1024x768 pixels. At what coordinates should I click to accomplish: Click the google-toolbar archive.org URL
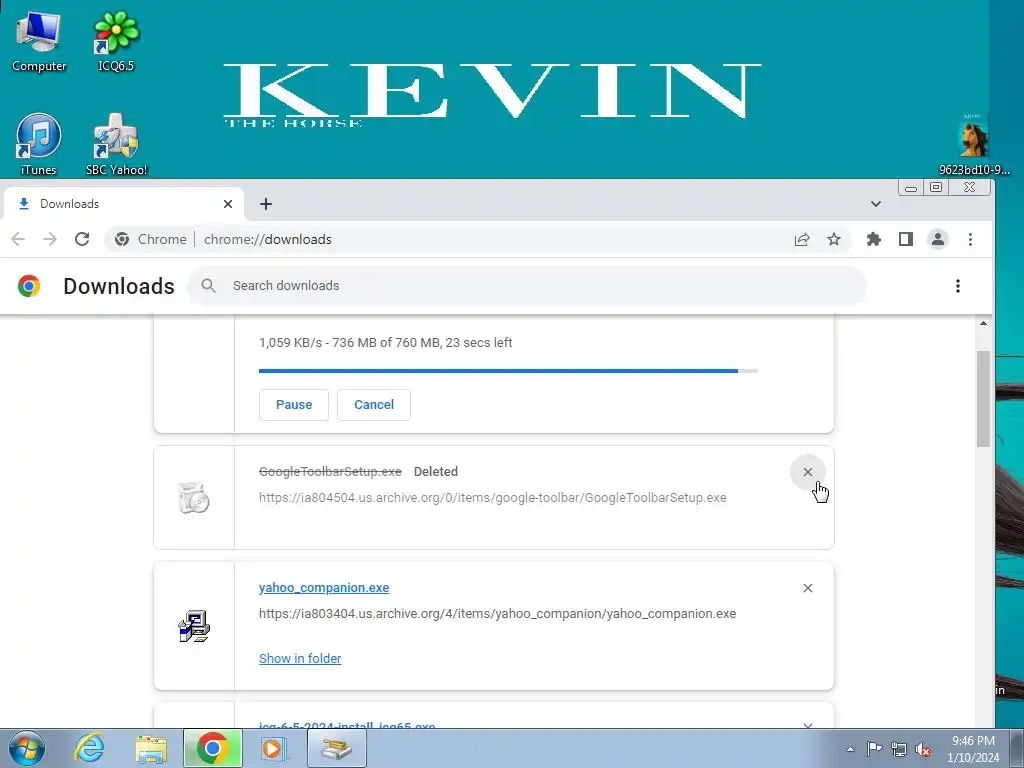[492, 498]
